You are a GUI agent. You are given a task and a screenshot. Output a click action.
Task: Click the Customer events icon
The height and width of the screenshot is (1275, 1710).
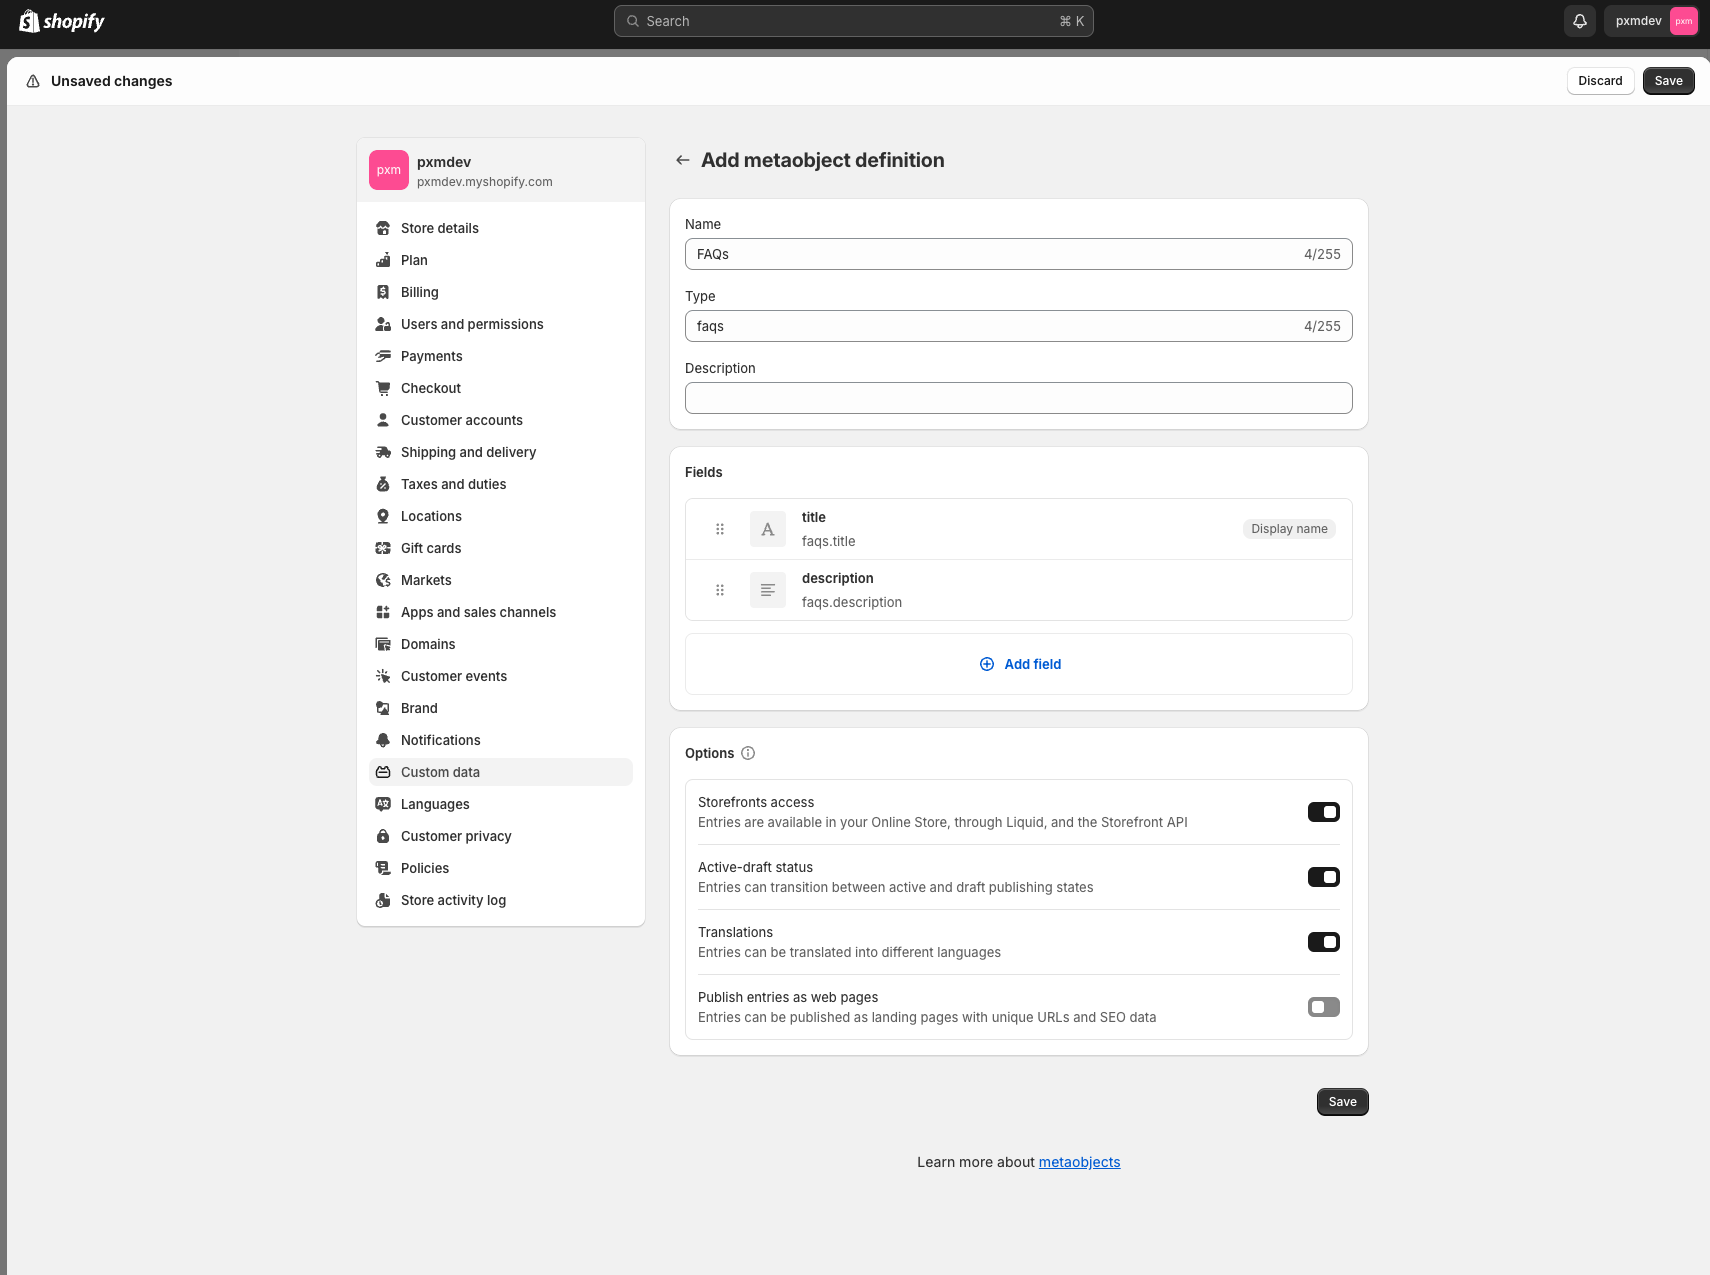[x=383, y=676]
